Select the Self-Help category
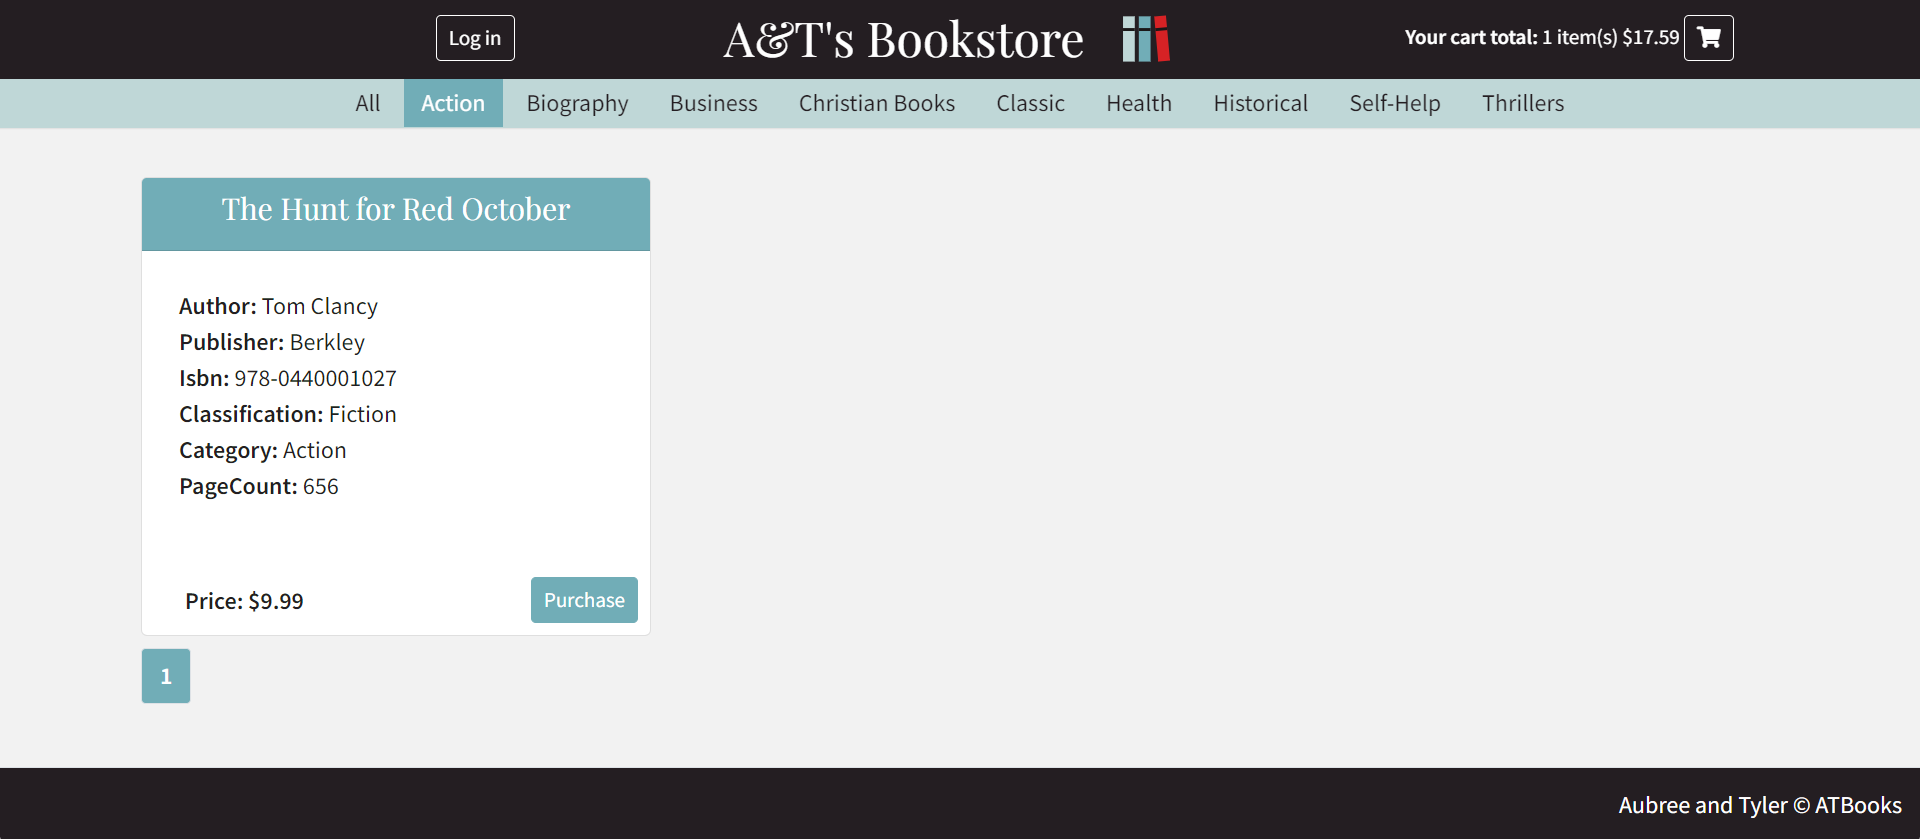1920x839 pixels. (x=1395, y=103)
